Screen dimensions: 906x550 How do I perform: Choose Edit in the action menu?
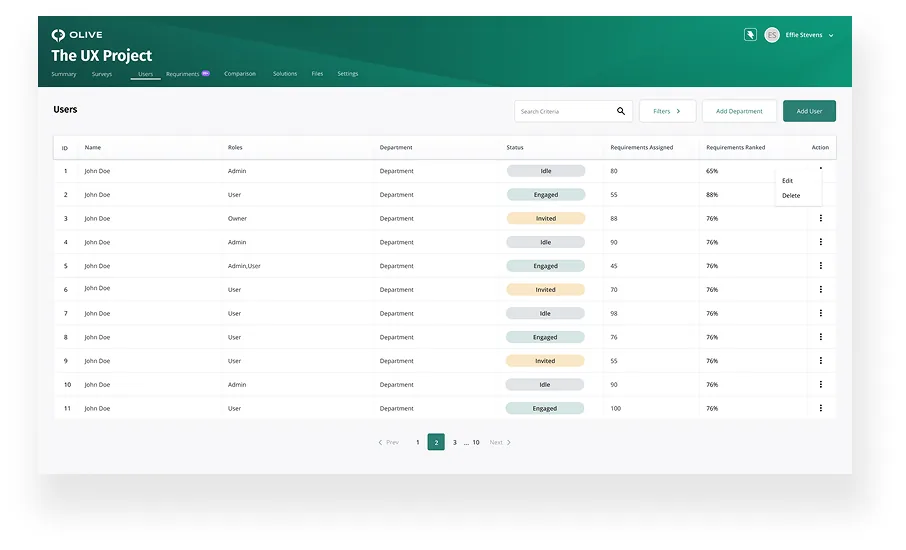788,181
